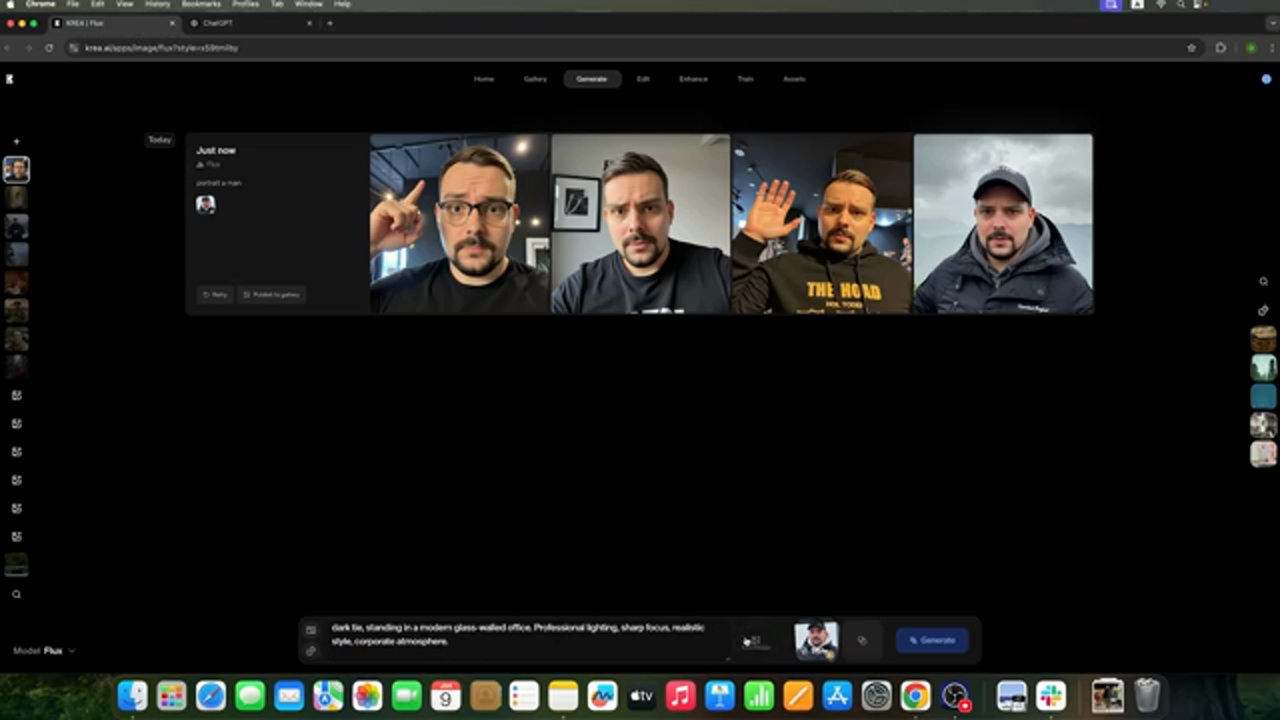Open the Chrome extensions puzzle icon
This screenshot has width=1280, height=720.
click(x=1221, y=48)
